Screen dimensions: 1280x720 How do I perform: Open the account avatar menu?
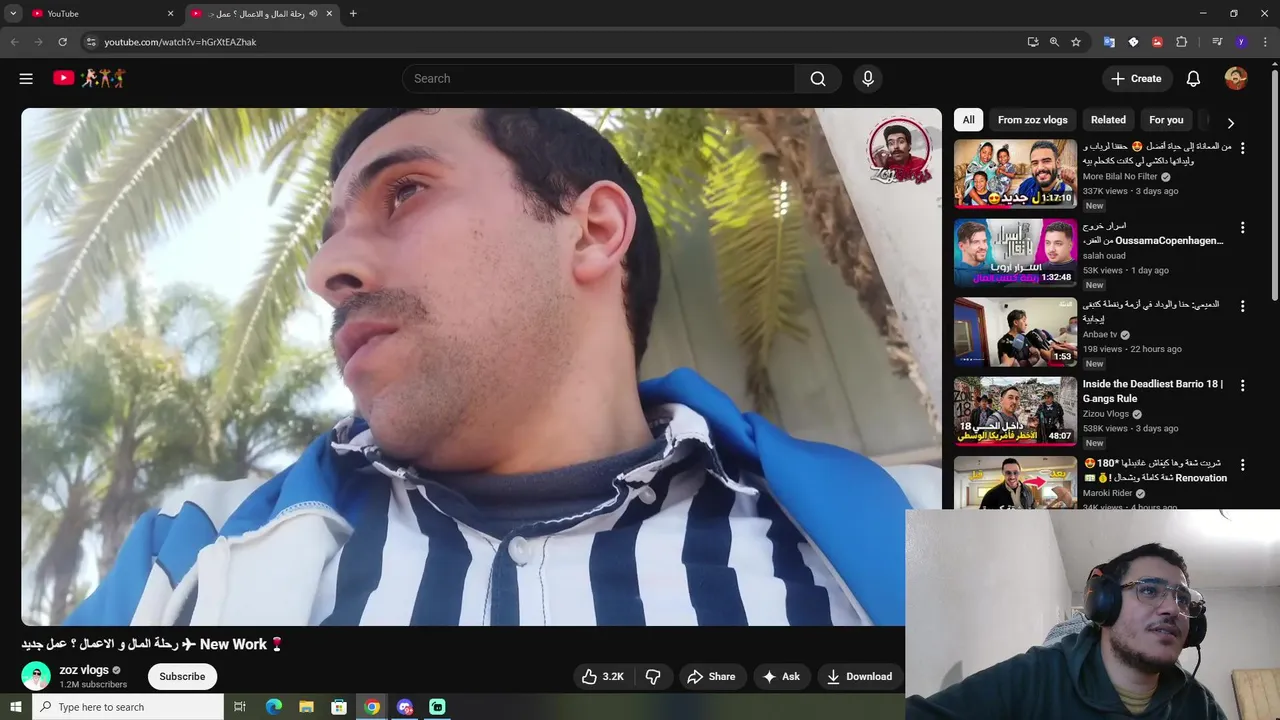tap(1236, 78)
